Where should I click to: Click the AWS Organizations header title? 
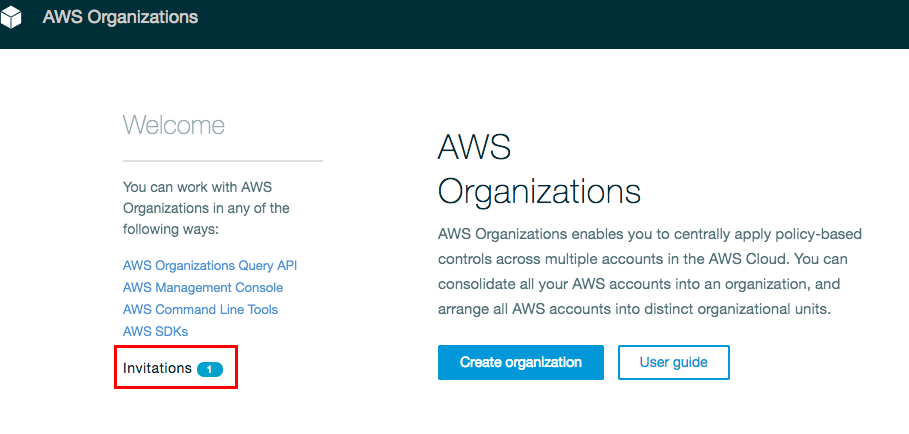(120, 17)
